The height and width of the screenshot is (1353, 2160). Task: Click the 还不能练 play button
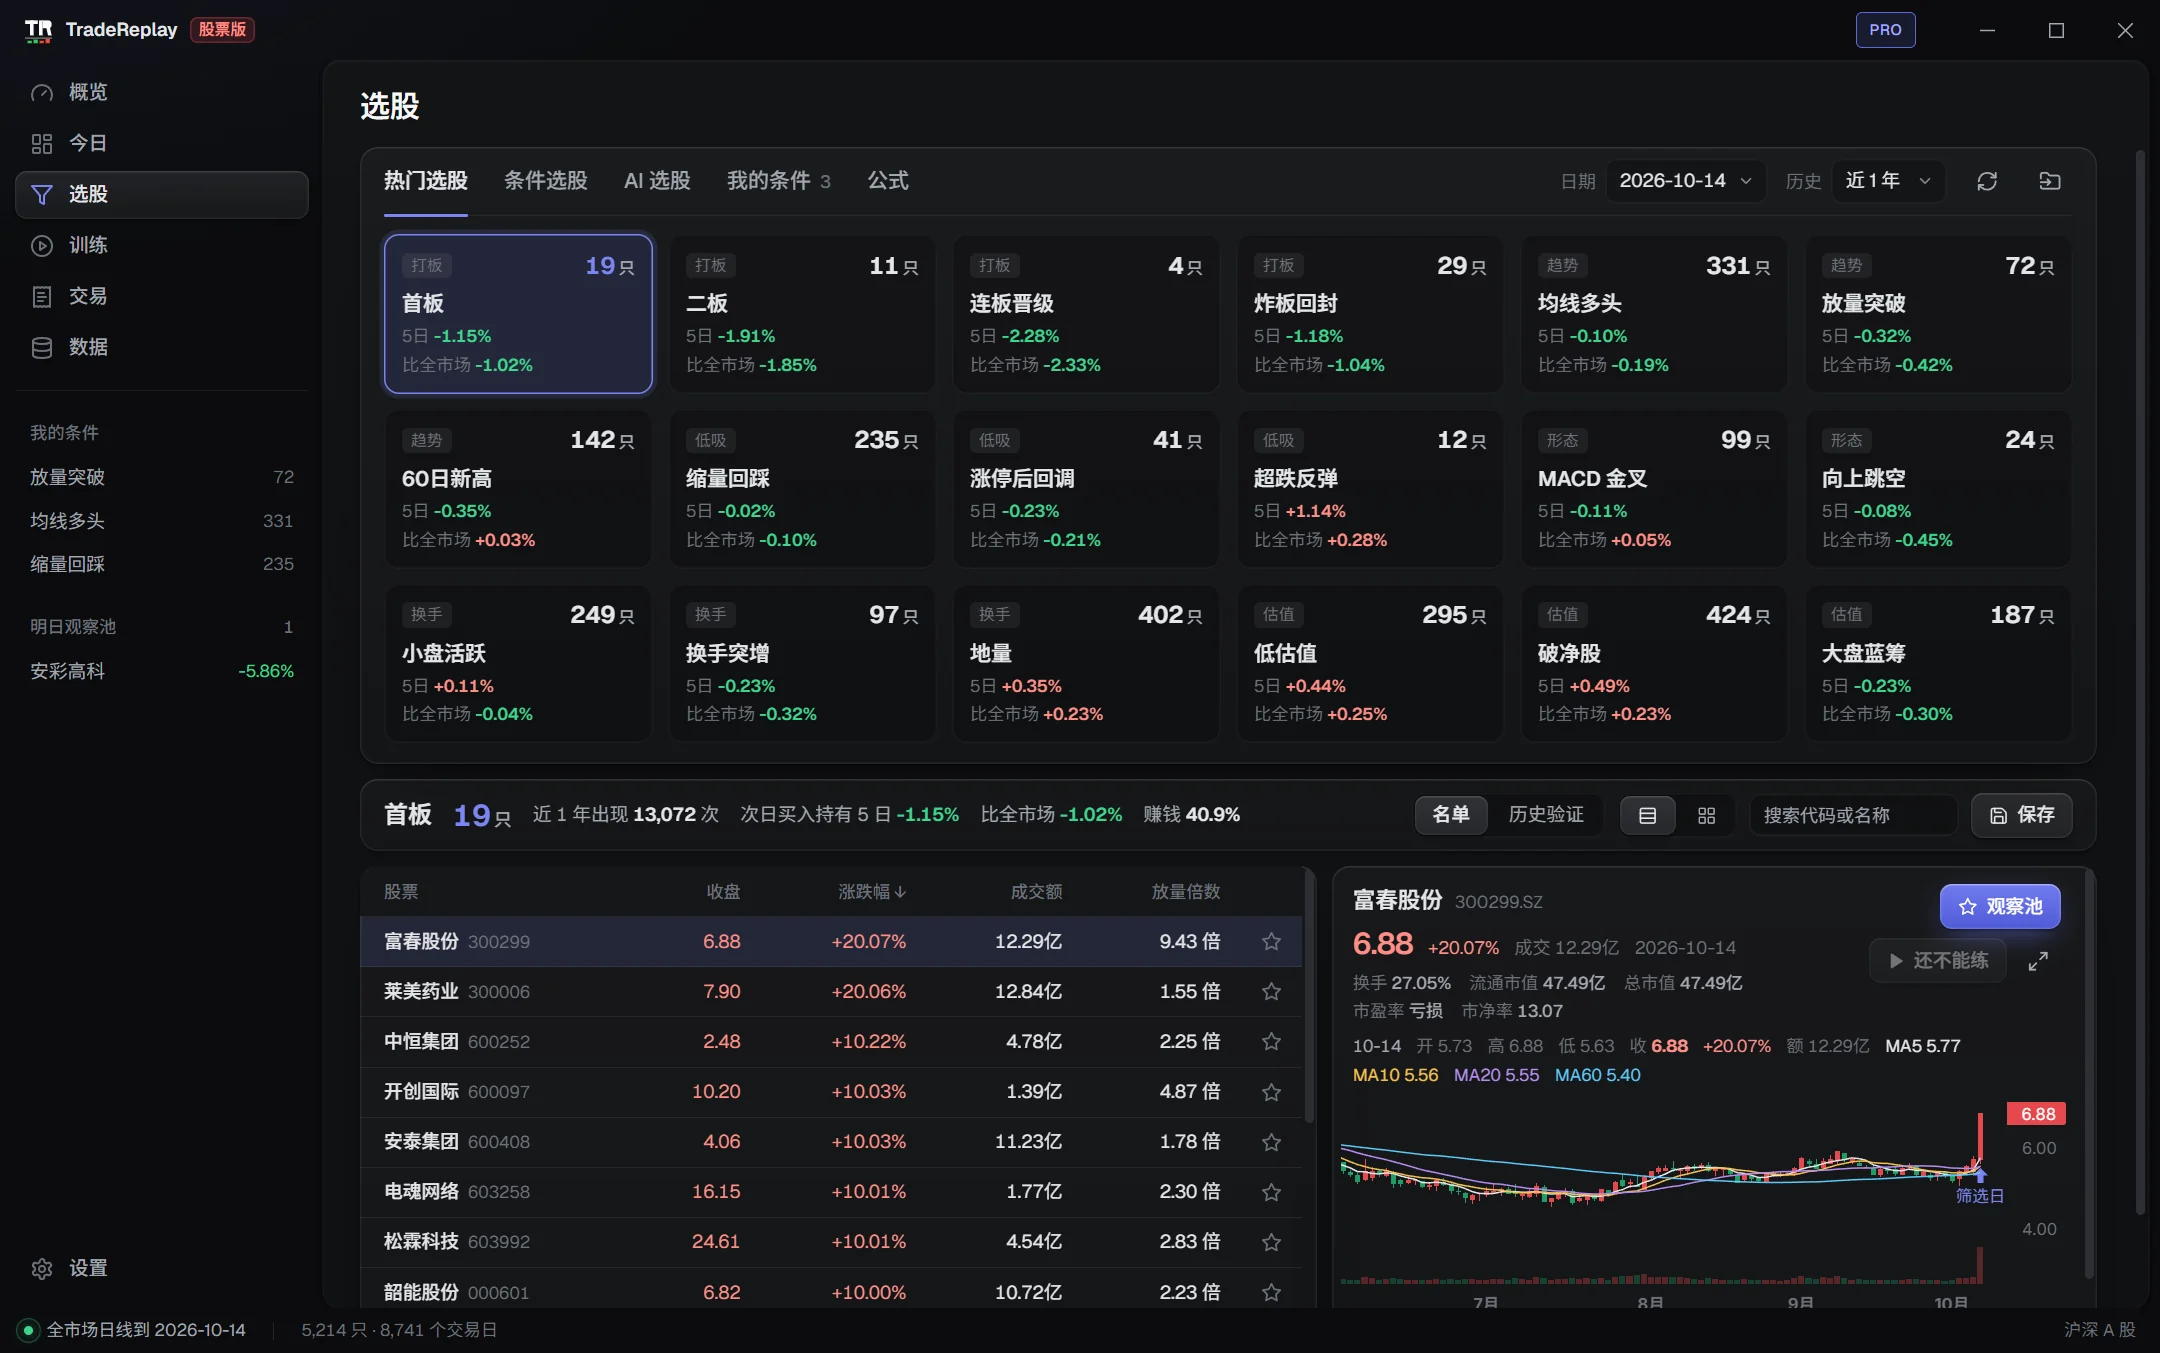pyautogui.click(x=1938, y=961)
